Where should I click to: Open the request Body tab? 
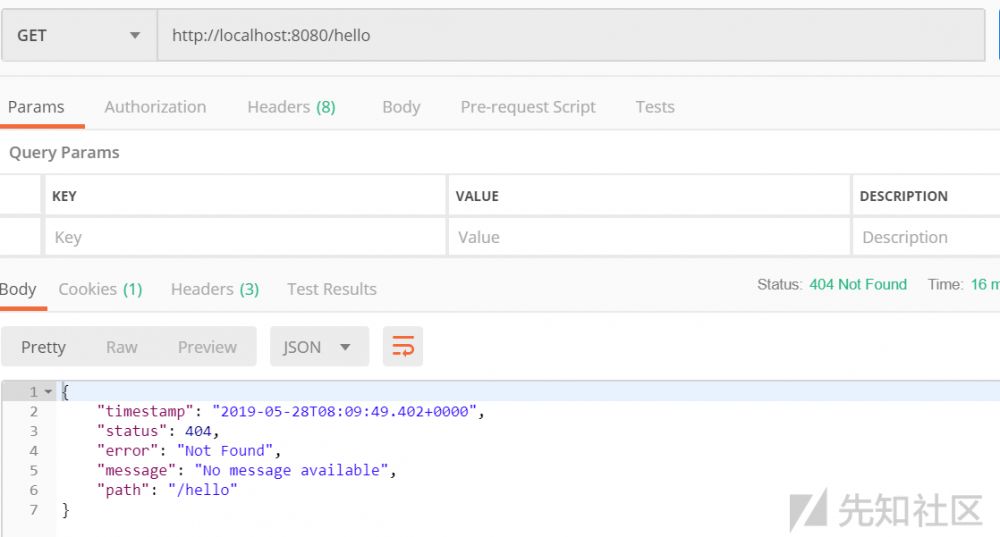pos(401,107)
